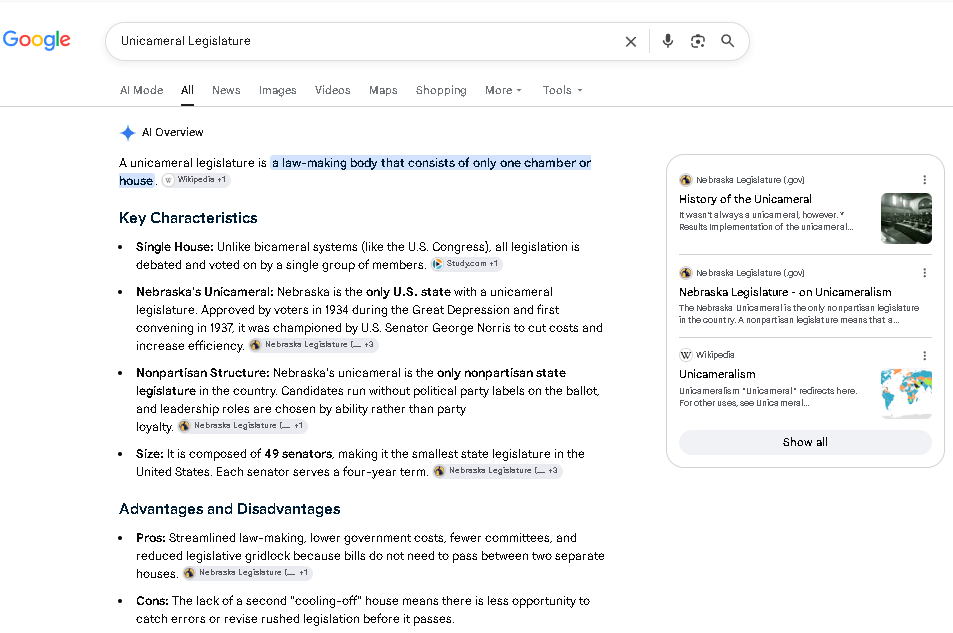This screenshot has width=953, height=633.
Task: Open the Wikipedia +1 source chip
Action: tap(196, 180)
